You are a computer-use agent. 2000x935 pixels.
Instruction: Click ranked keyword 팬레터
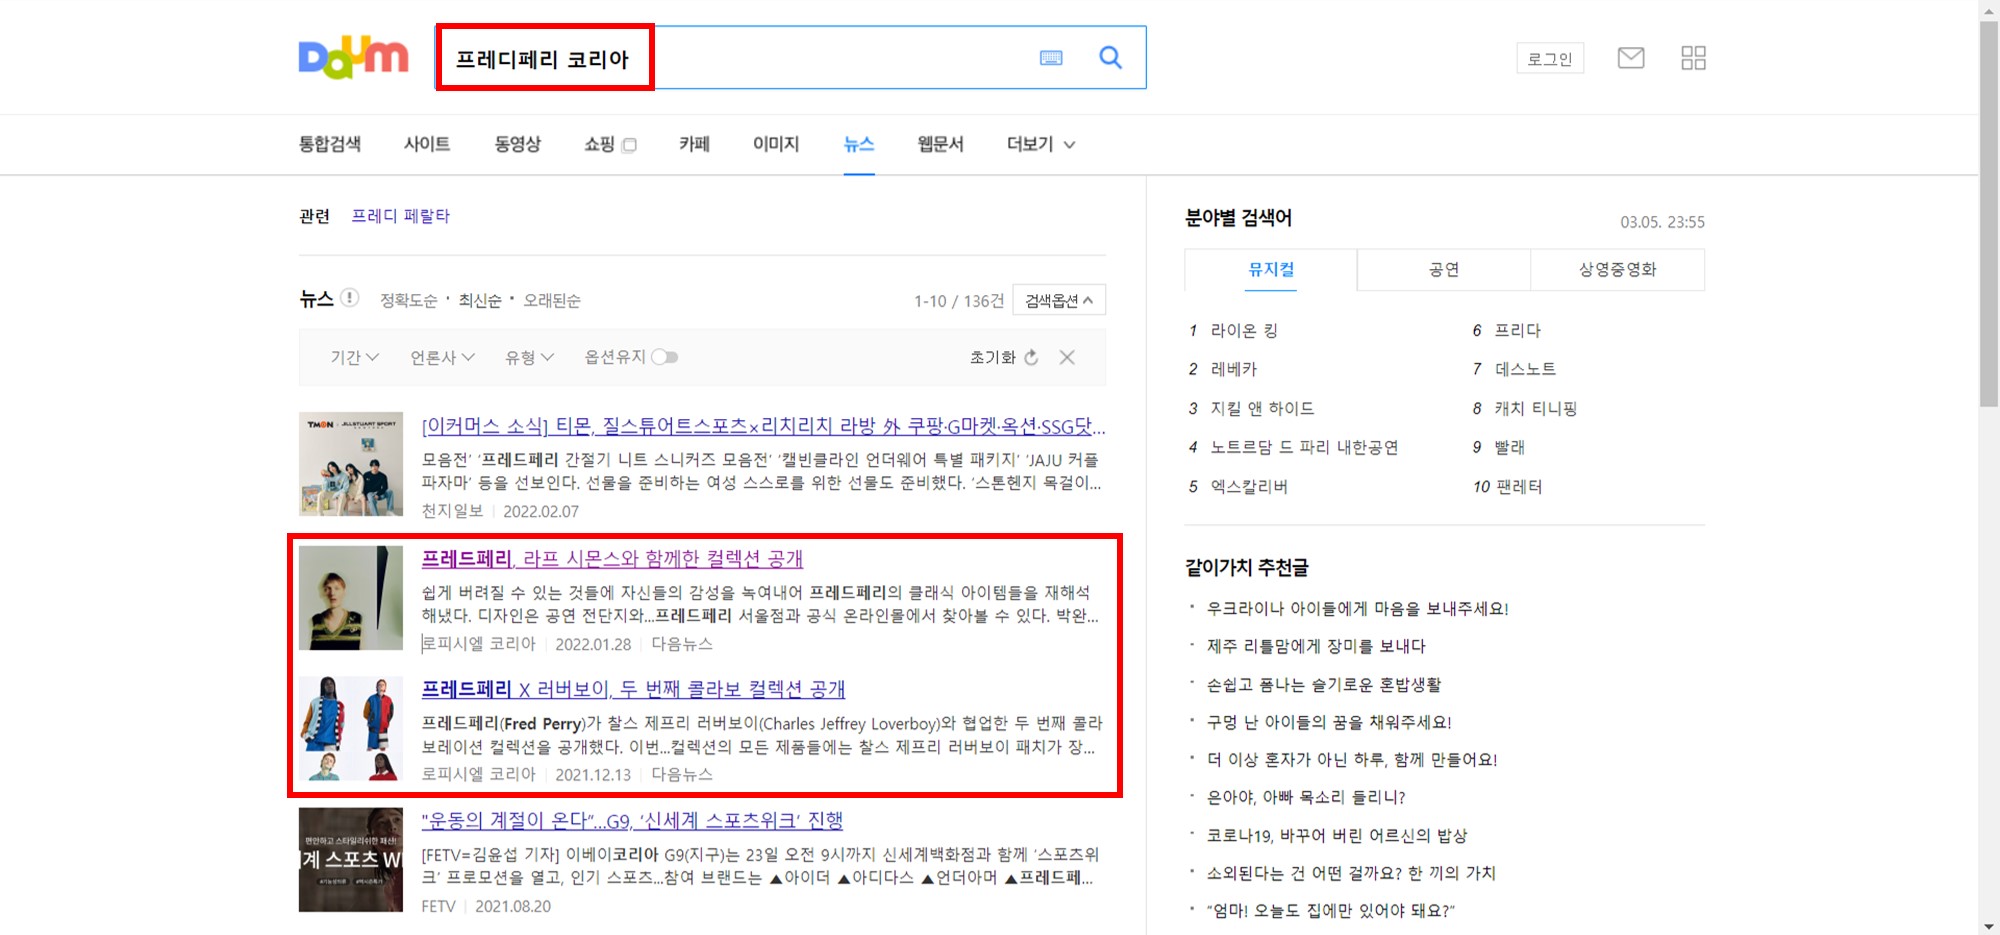pyautogui.click(x=1519, y=487)
